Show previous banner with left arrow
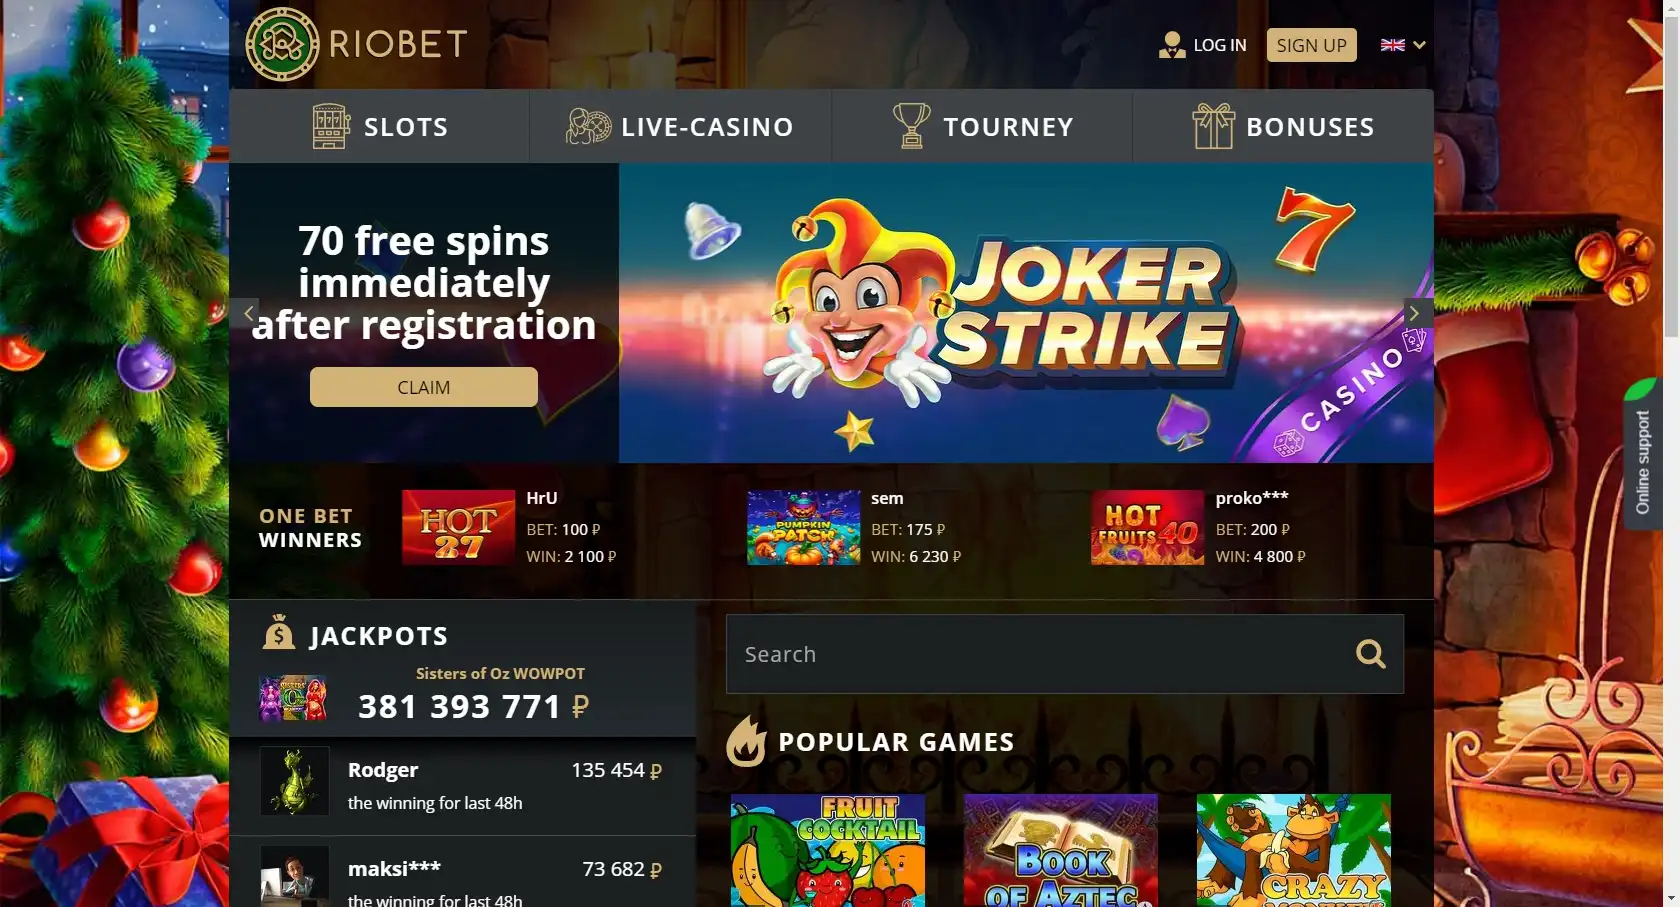 point(246,313)
